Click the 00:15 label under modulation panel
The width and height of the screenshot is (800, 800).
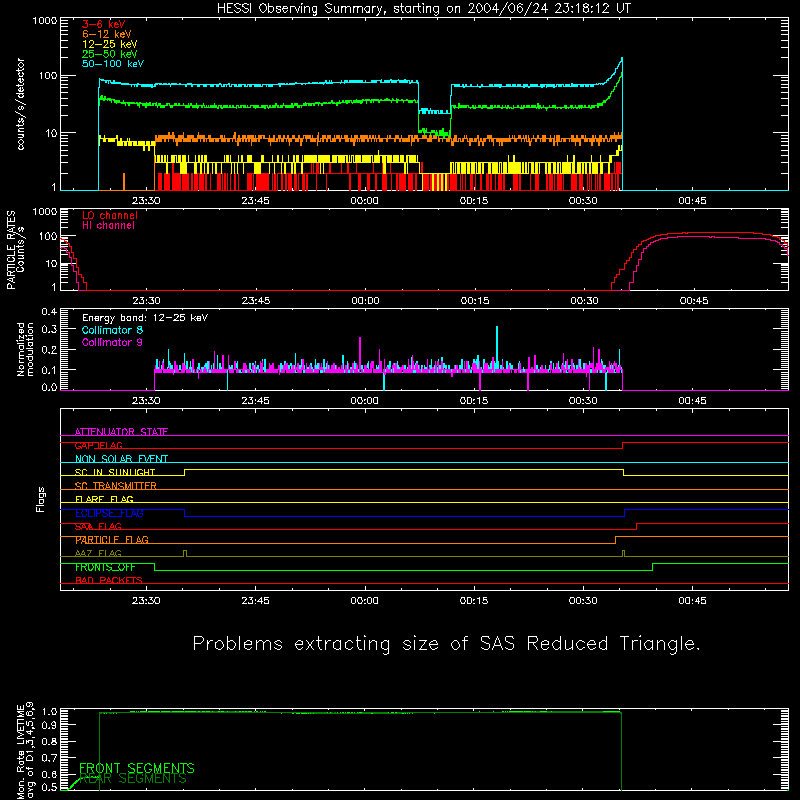click(473, 401)
